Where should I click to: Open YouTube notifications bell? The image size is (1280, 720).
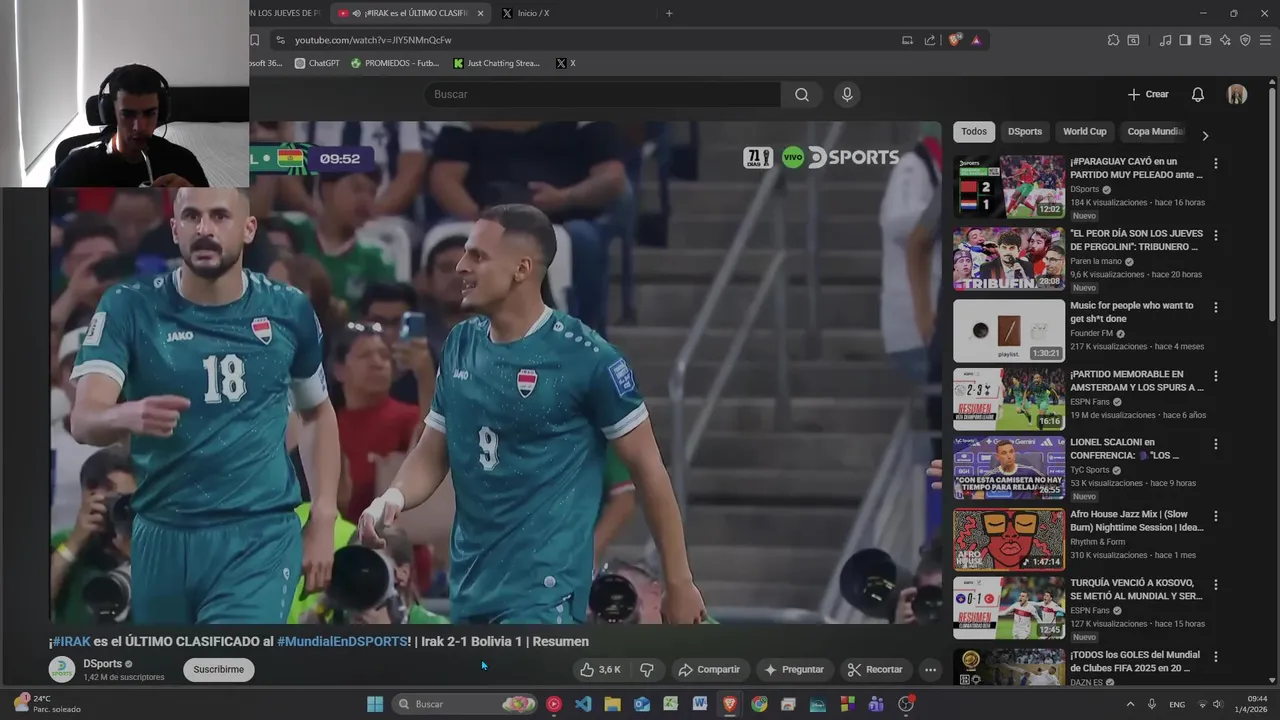[1197, 94]
